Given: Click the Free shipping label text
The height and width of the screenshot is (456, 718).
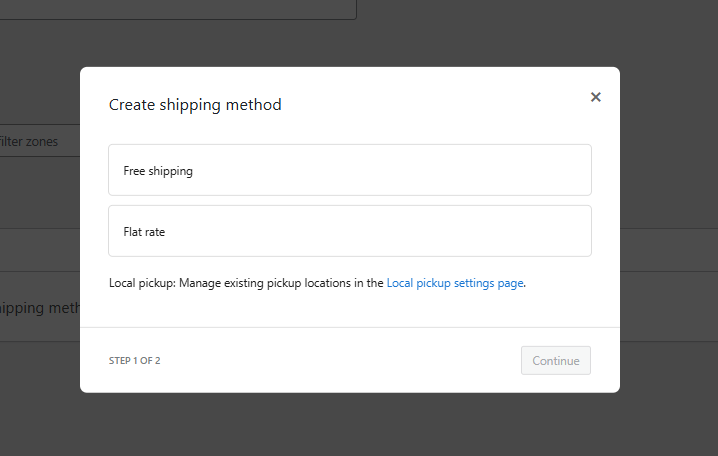Looking at the screenshot, I should [158, 171].
